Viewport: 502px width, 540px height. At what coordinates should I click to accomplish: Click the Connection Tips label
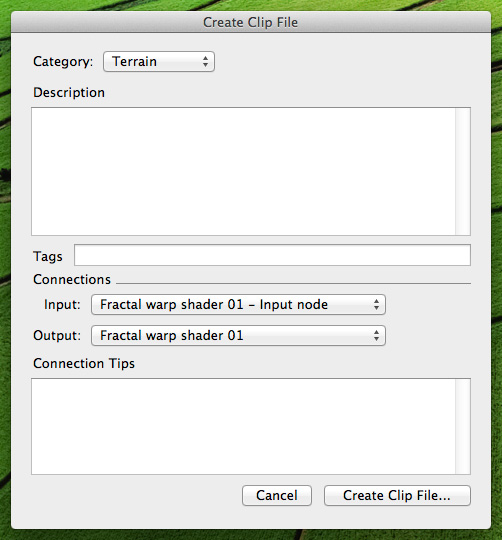(x=84, y=364)
